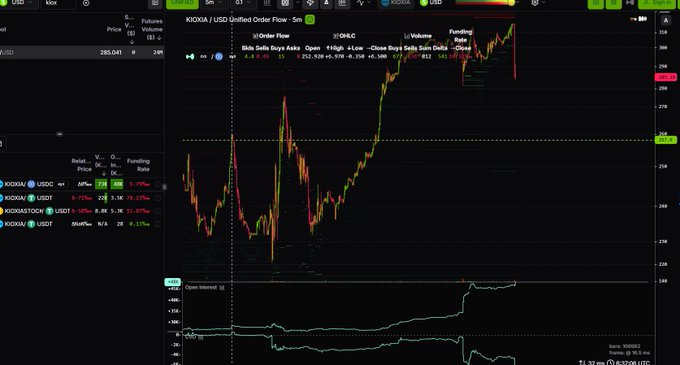
Task: Click the 32 ms latency indicator
Action: tap(592, 362)
